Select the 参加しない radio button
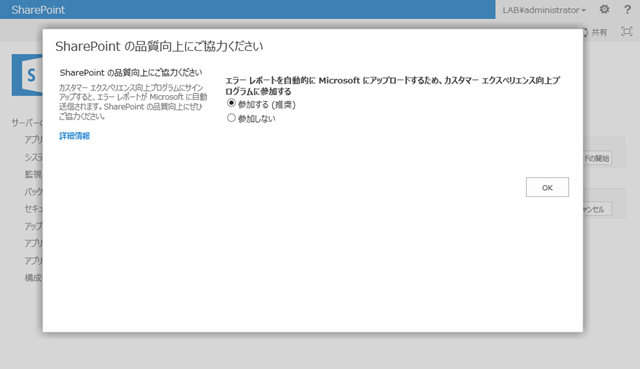Screen dimensions: 640x369 [x=231, y=118]
